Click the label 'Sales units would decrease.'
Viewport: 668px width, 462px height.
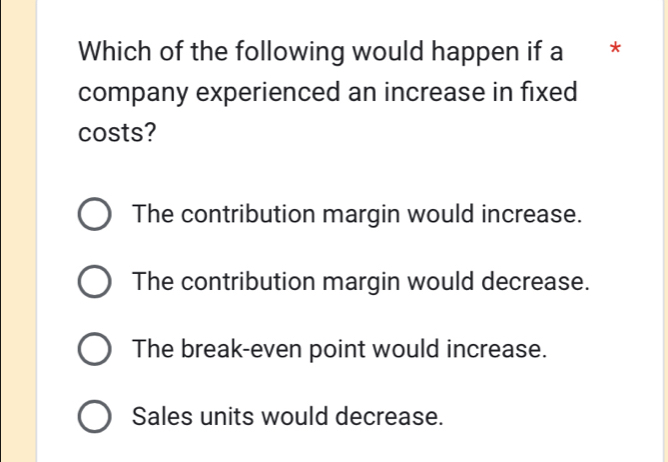click(287, 416)
